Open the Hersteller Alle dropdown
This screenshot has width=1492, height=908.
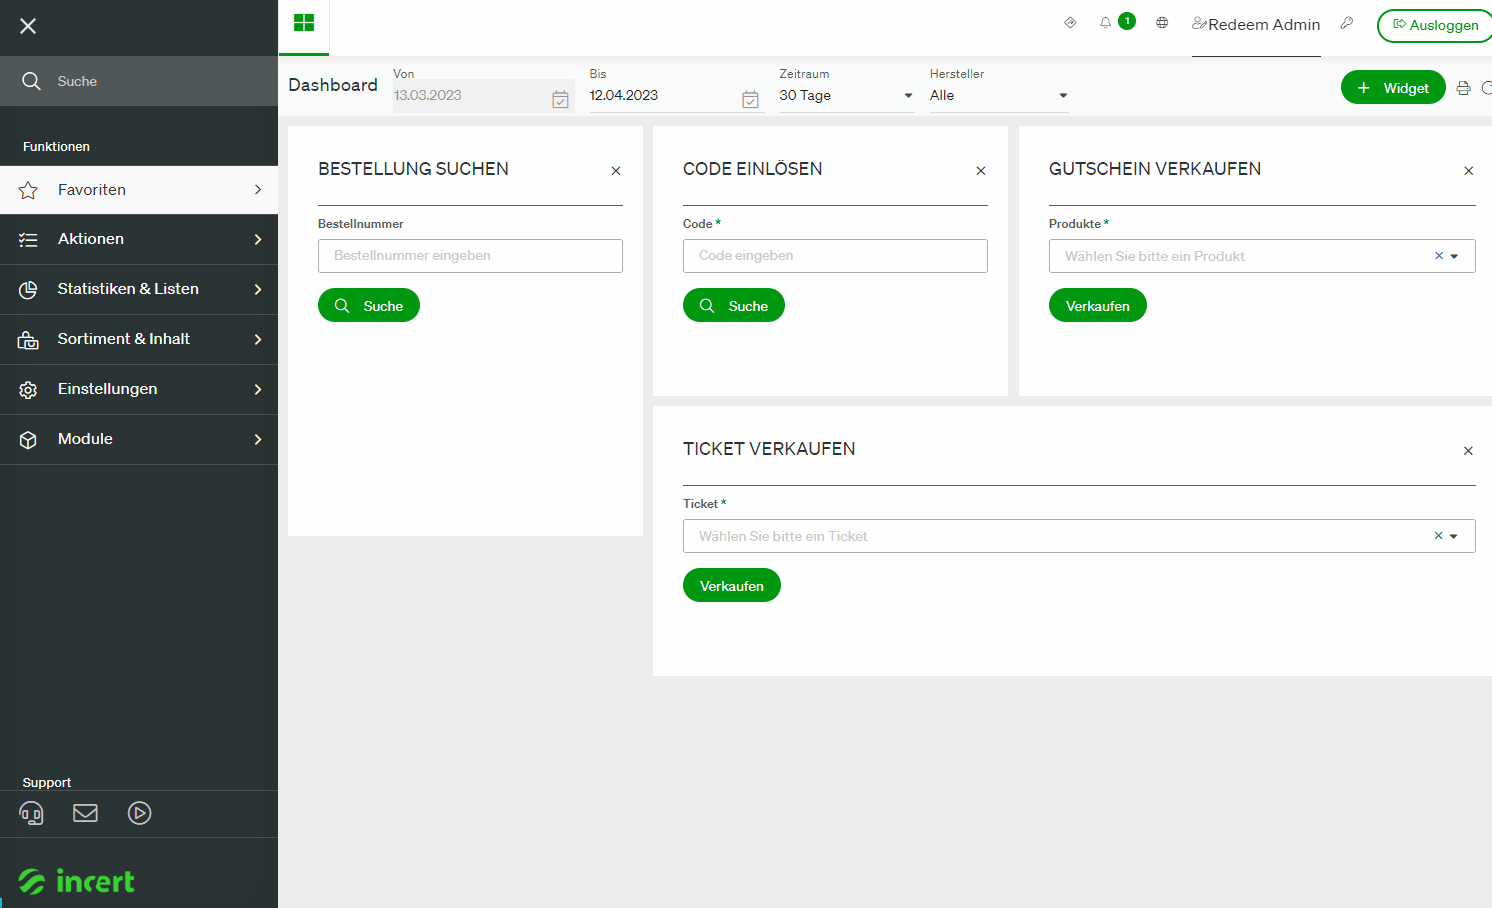pyautogui.click(x=999, y=96)
